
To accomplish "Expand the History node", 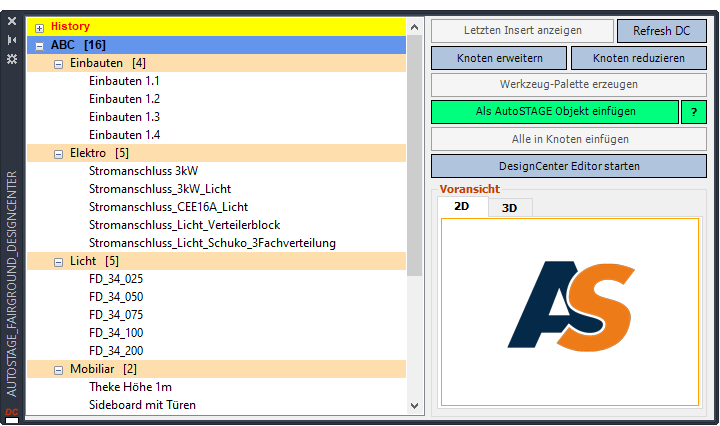I will 39,28.
